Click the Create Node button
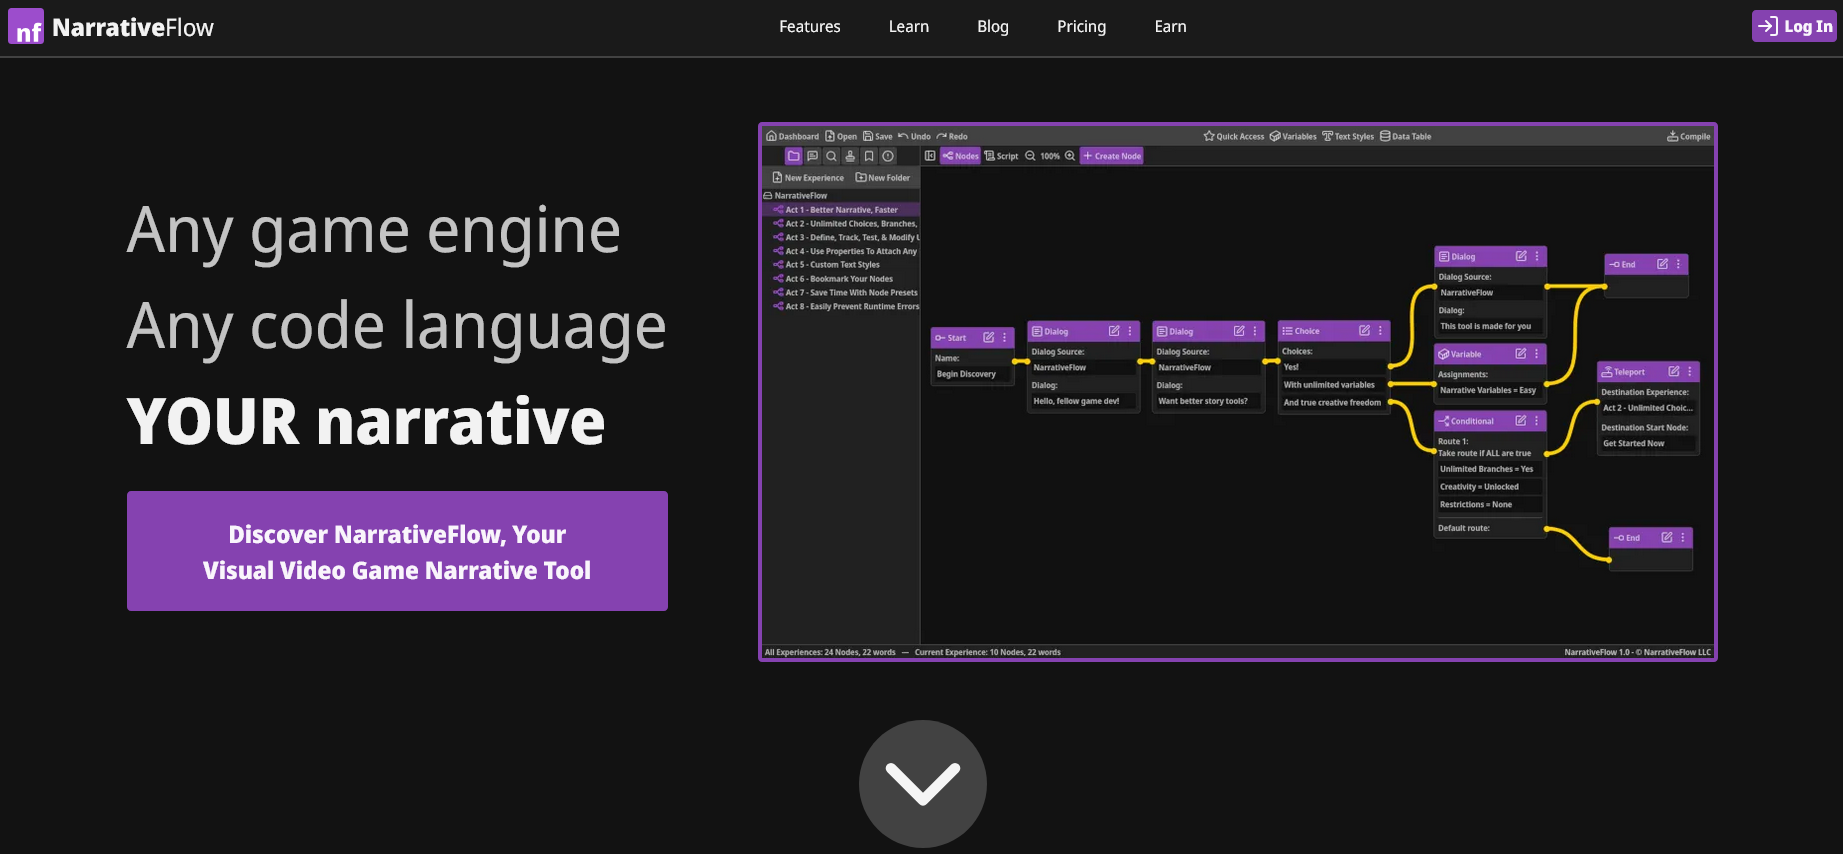The width and height of the screenshot is (1843, 854). coord(1112,156)
